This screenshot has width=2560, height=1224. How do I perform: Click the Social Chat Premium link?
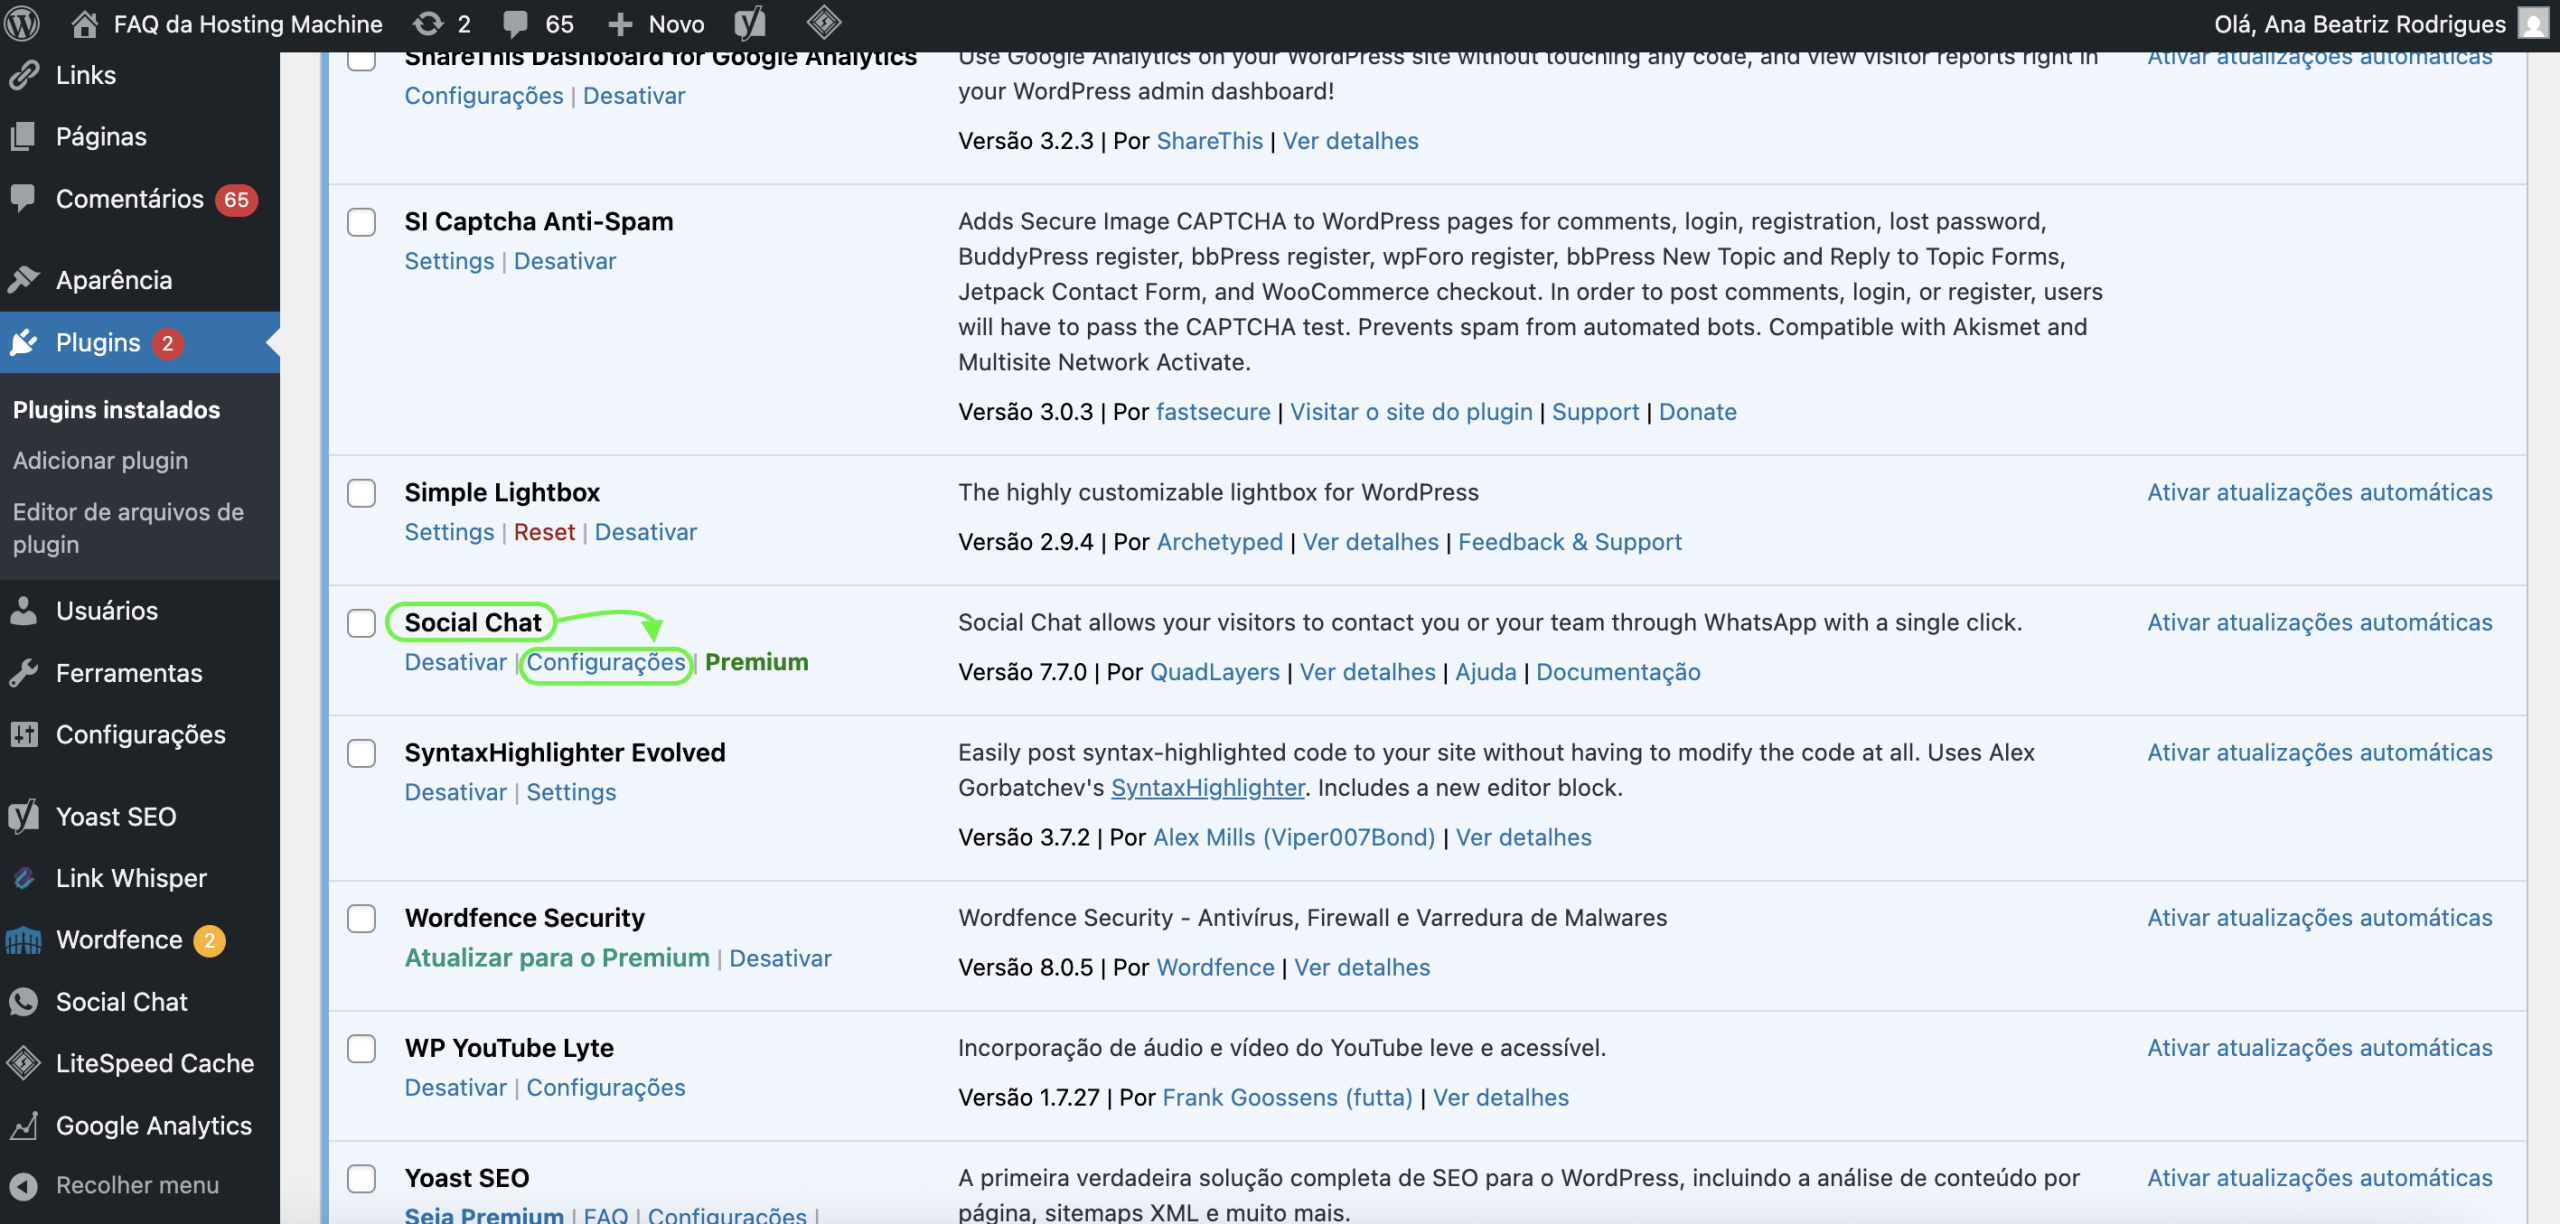(x=757, y=662)
